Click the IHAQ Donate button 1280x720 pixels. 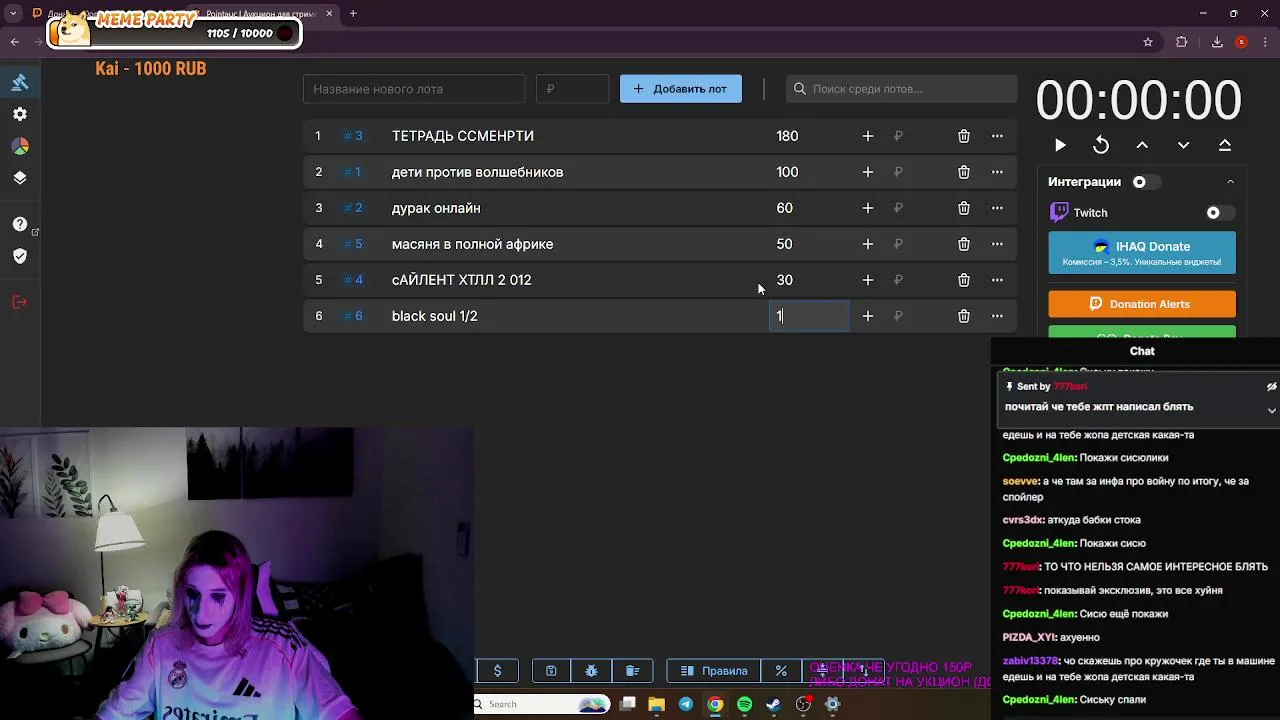1142,253
